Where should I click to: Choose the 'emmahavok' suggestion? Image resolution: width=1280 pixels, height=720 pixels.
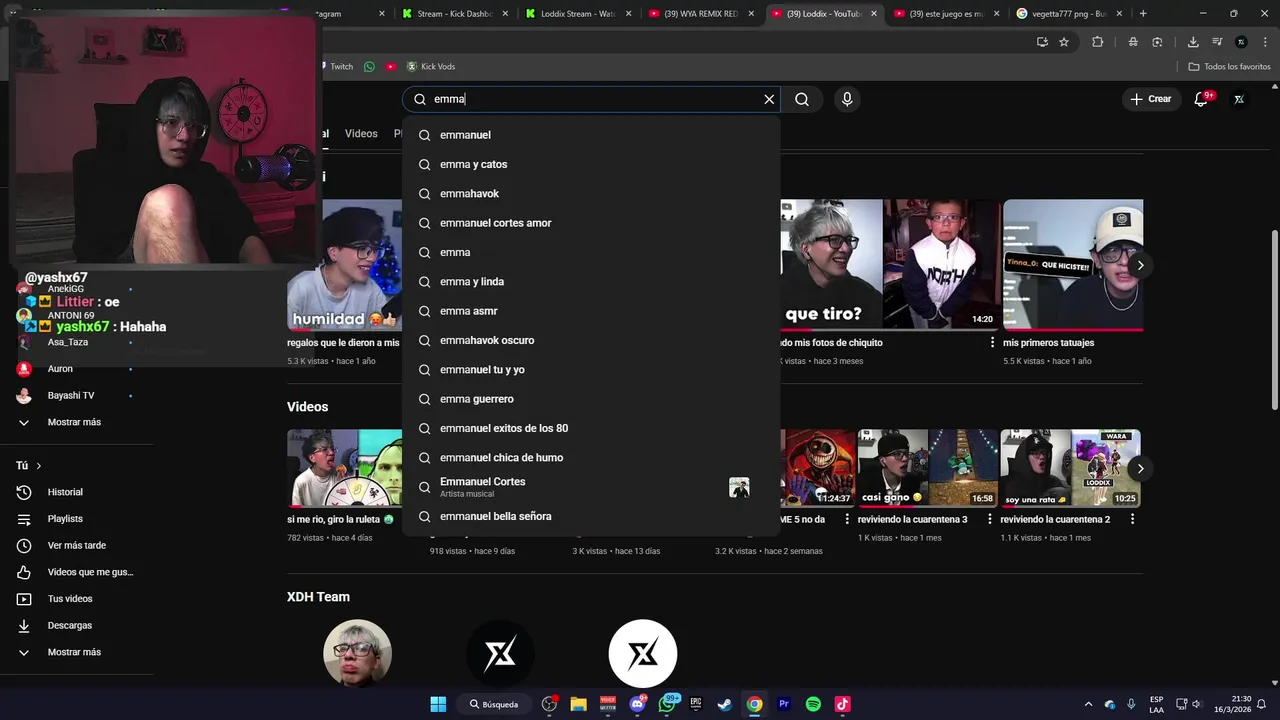tap(591, 194)
